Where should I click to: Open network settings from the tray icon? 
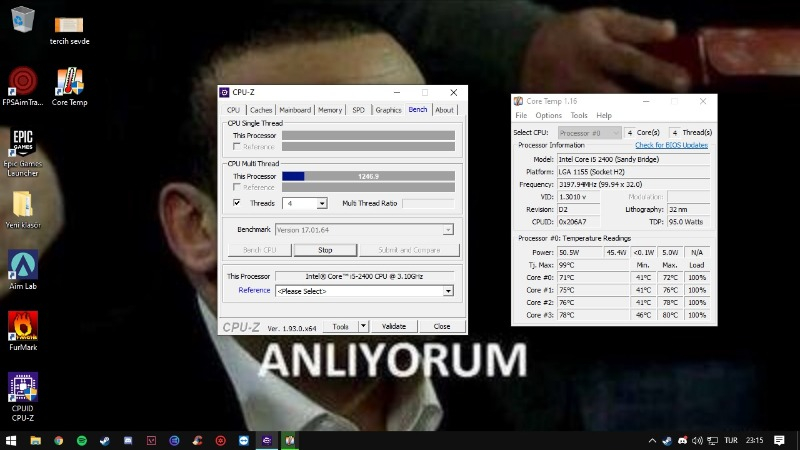[713, 440]
